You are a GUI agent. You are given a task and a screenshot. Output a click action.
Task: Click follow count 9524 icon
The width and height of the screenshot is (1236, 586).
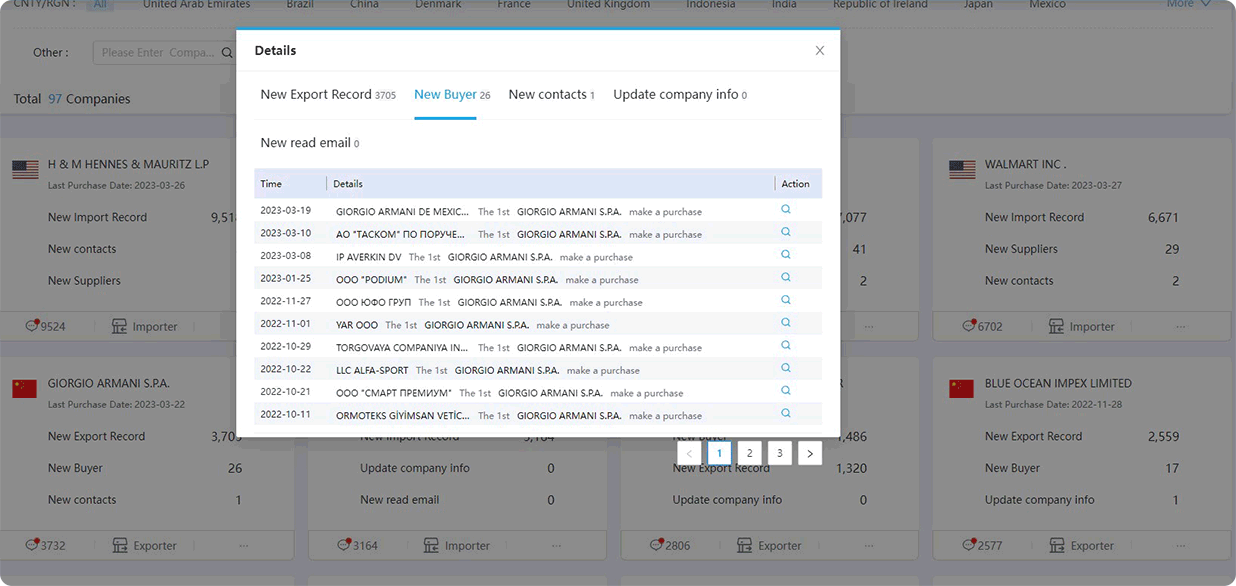pos(33,326)
